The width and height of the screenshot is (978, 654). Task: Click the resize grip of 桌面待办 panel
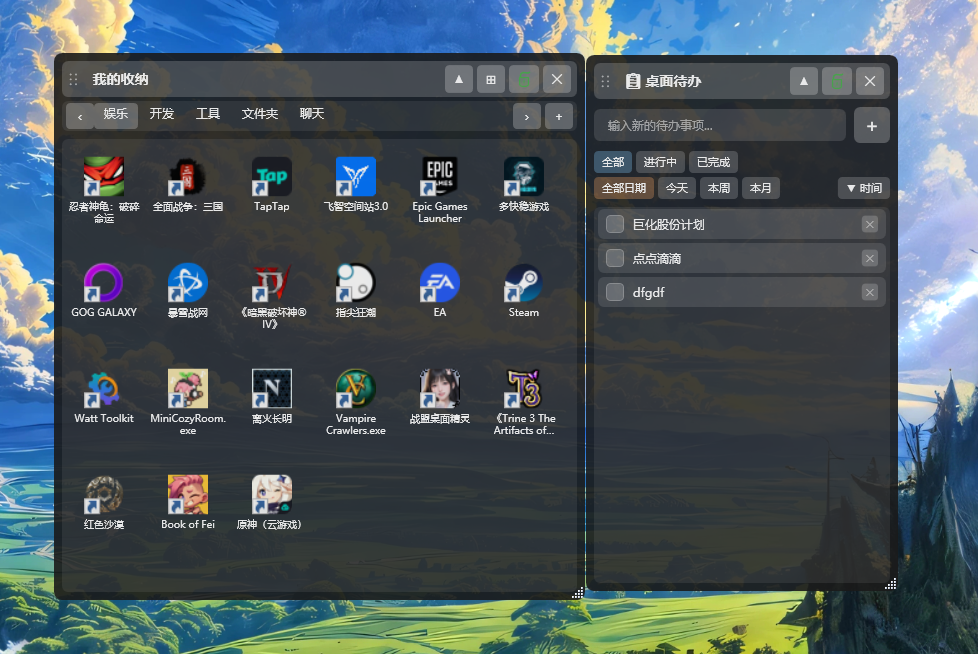tap(891, 584)
